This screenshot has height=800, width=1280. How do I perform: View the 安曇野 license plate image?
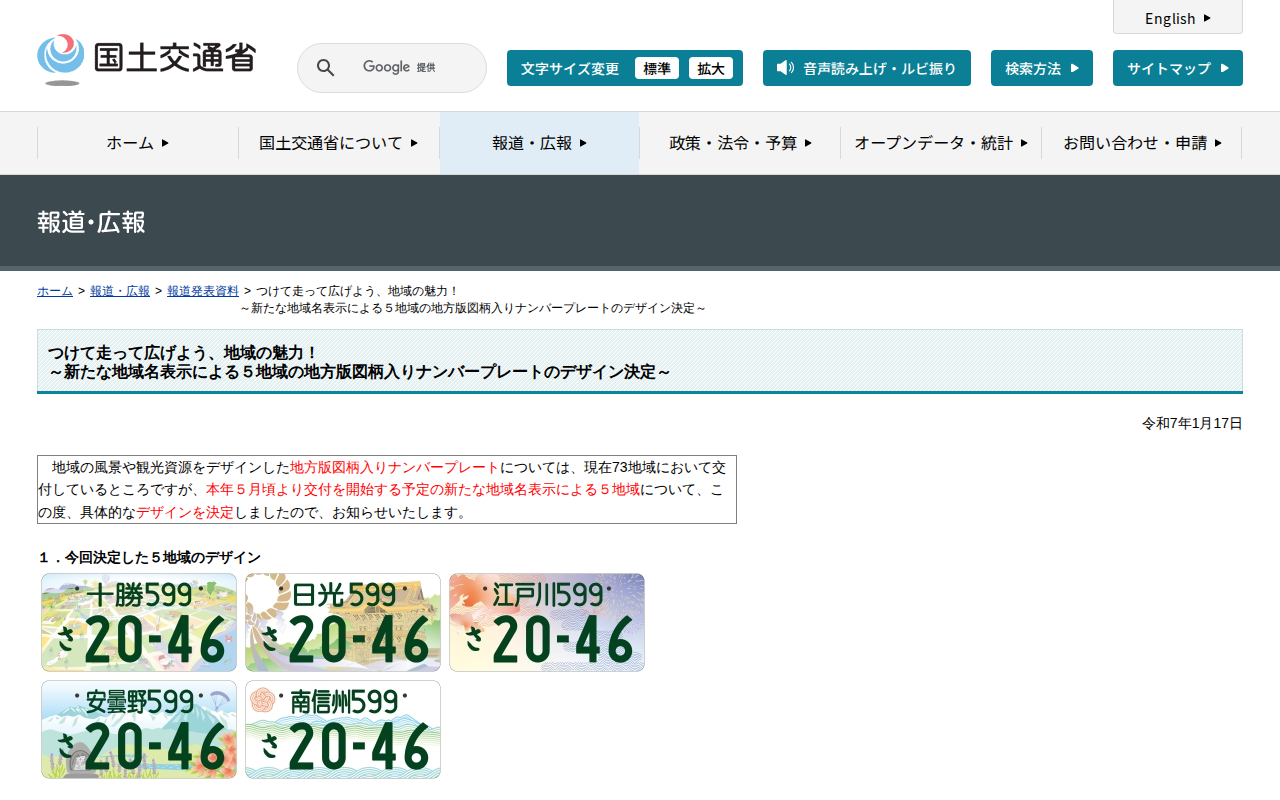coord(139,730)
